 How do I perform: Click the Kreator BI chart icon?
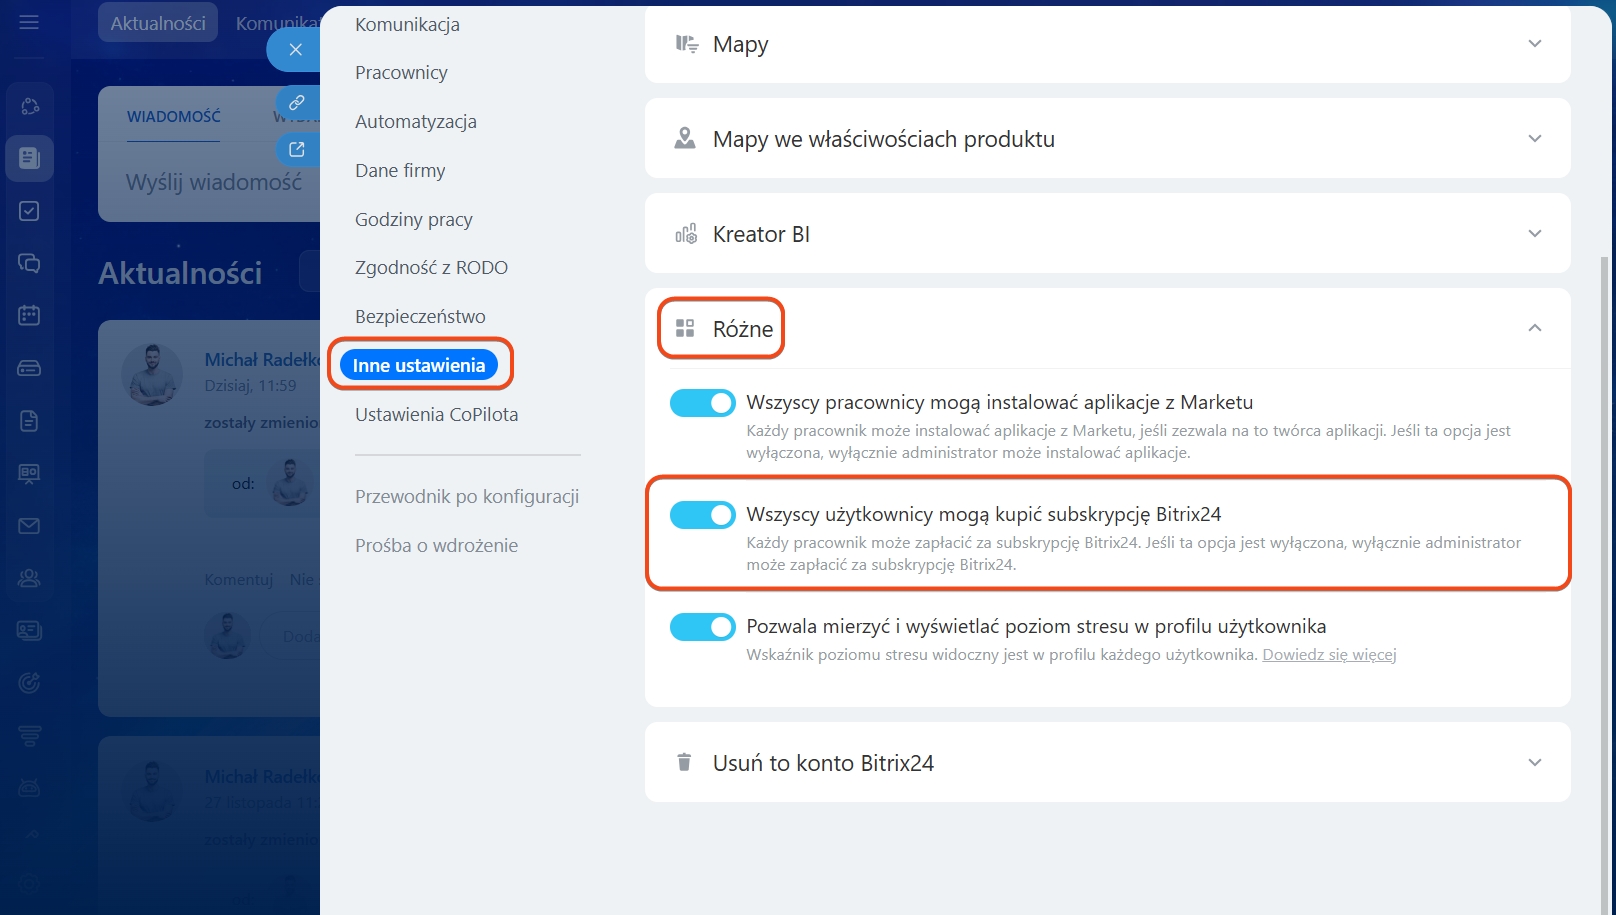686,234
